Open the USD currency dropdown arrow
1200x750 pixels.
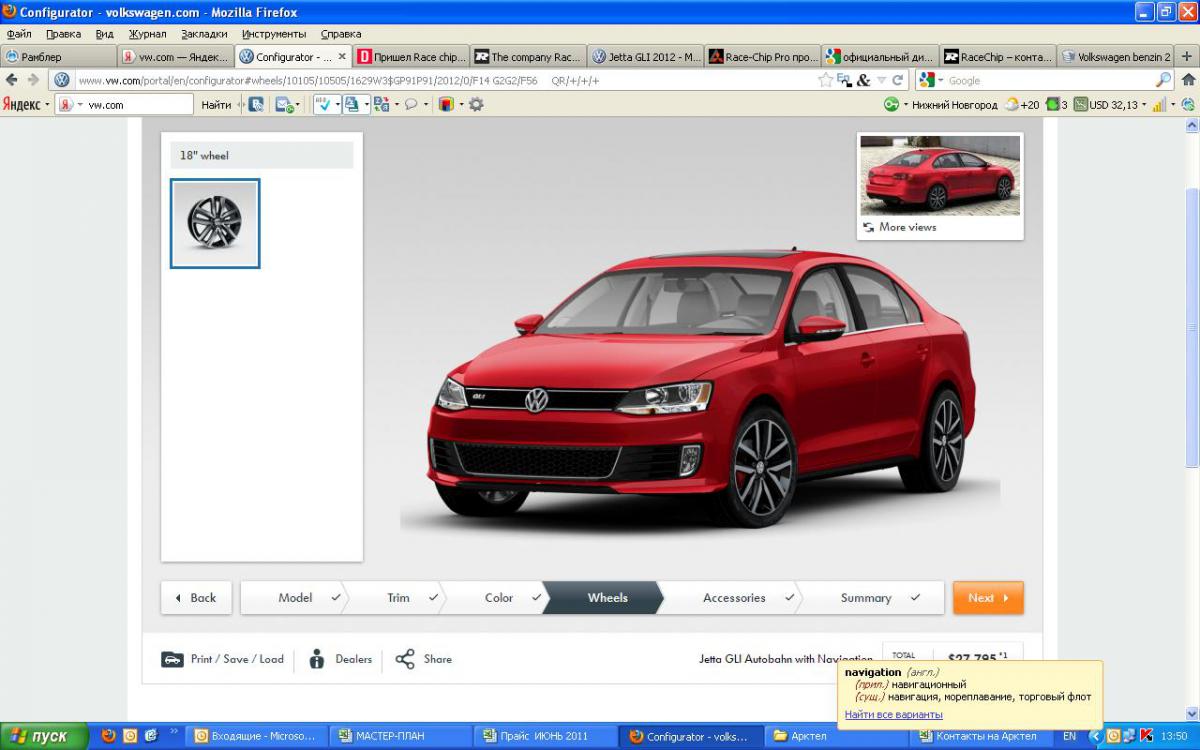click(1144, 104)
